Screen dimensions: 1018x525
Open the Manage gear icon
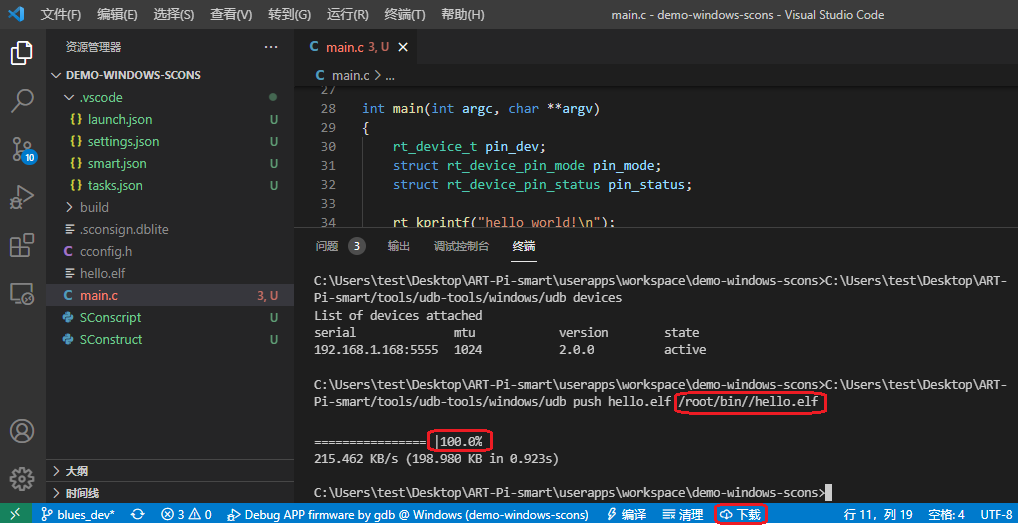click(22, 479)
